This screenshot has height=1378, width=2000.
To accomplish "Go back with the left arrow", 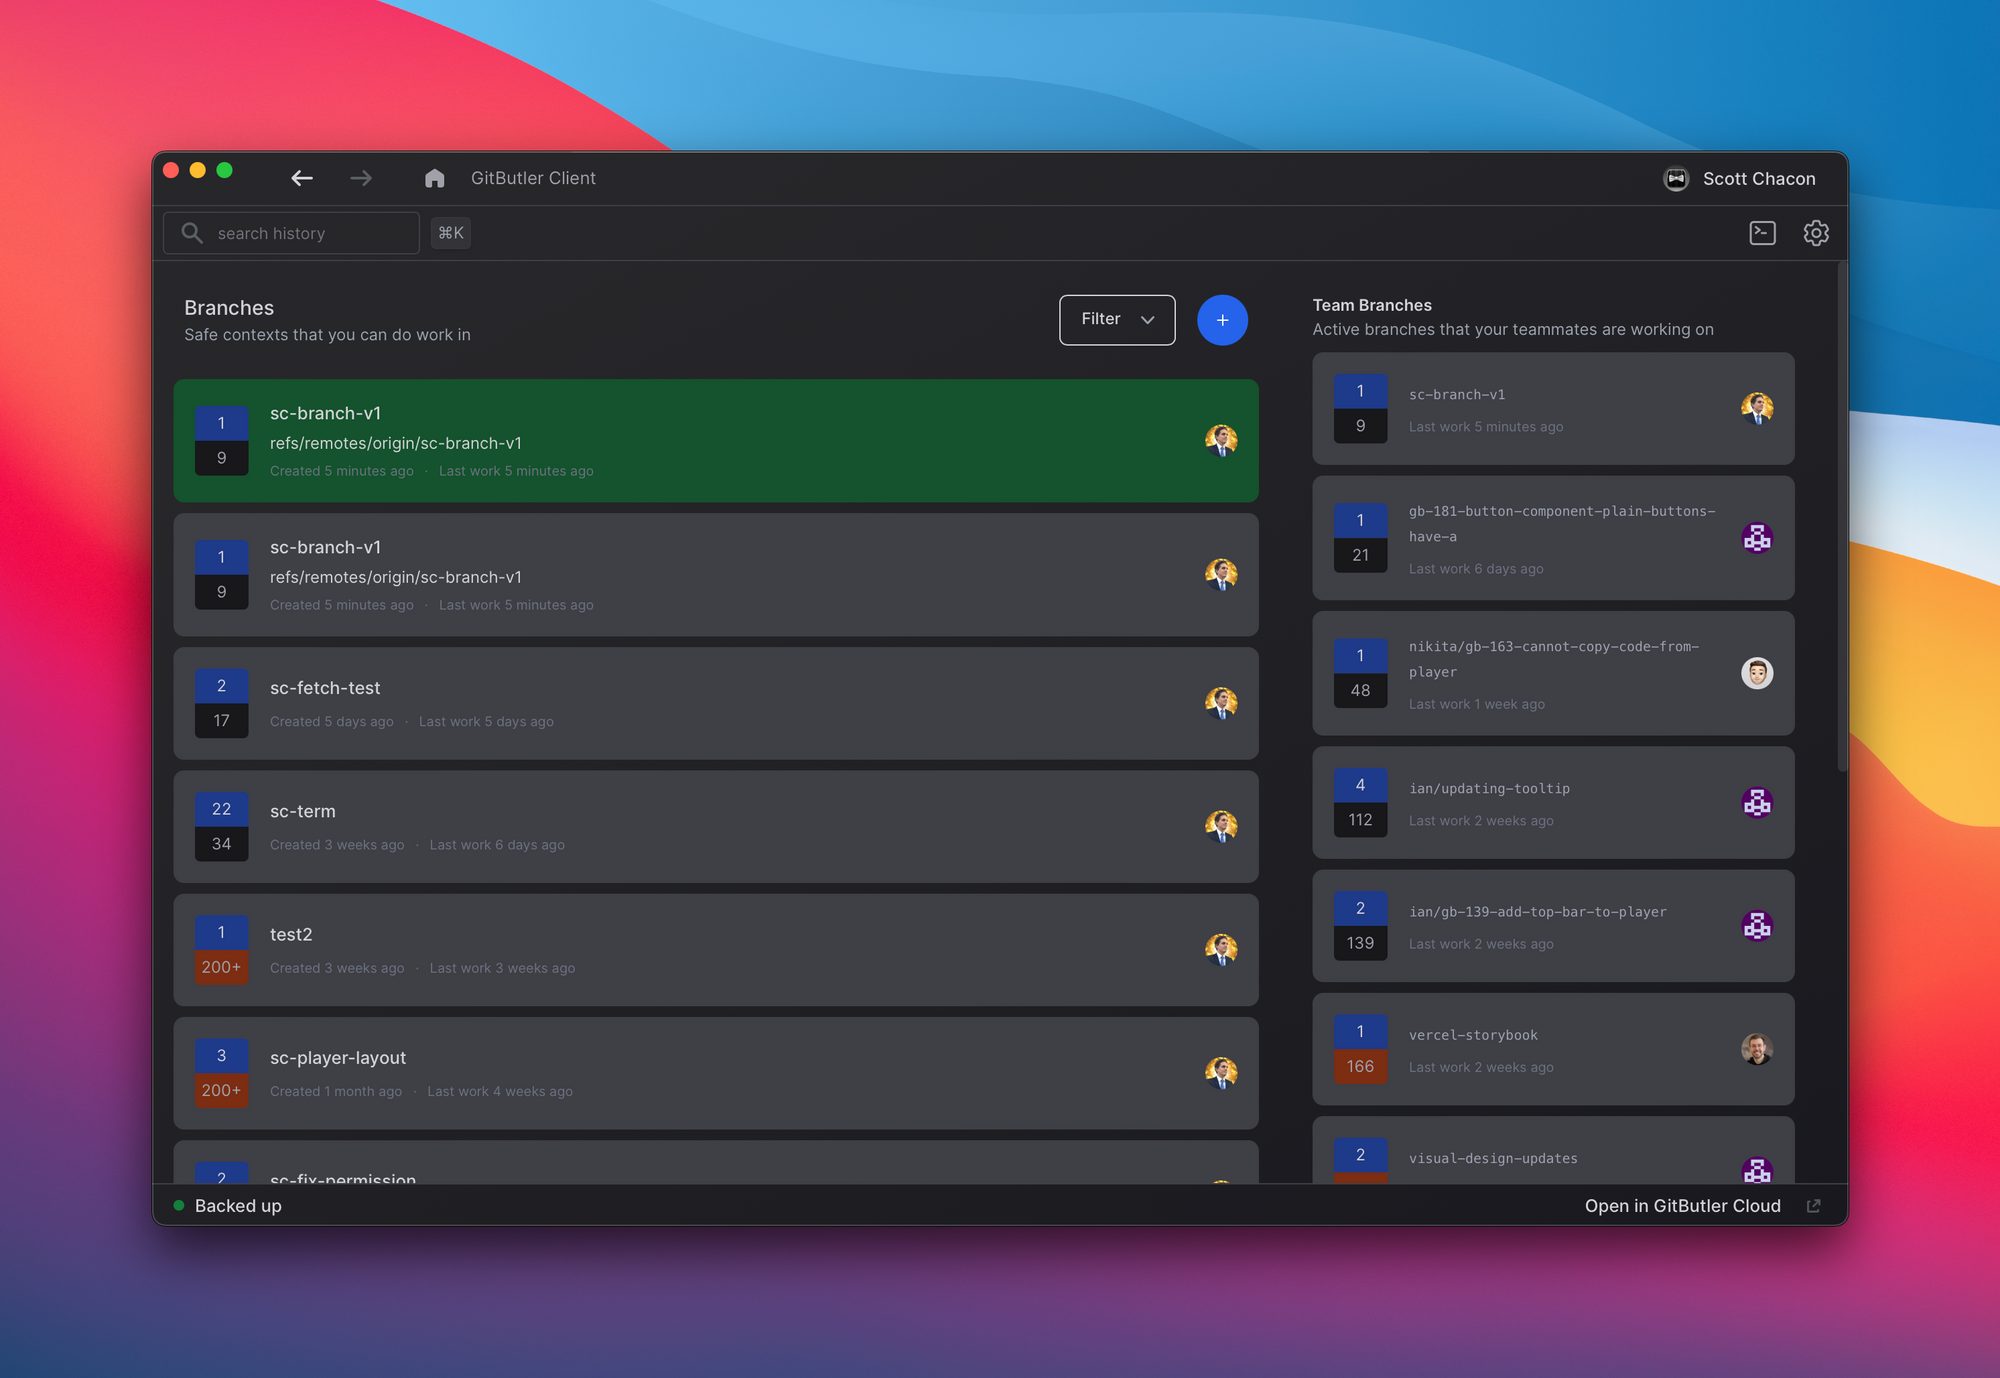I will (302, 178).
